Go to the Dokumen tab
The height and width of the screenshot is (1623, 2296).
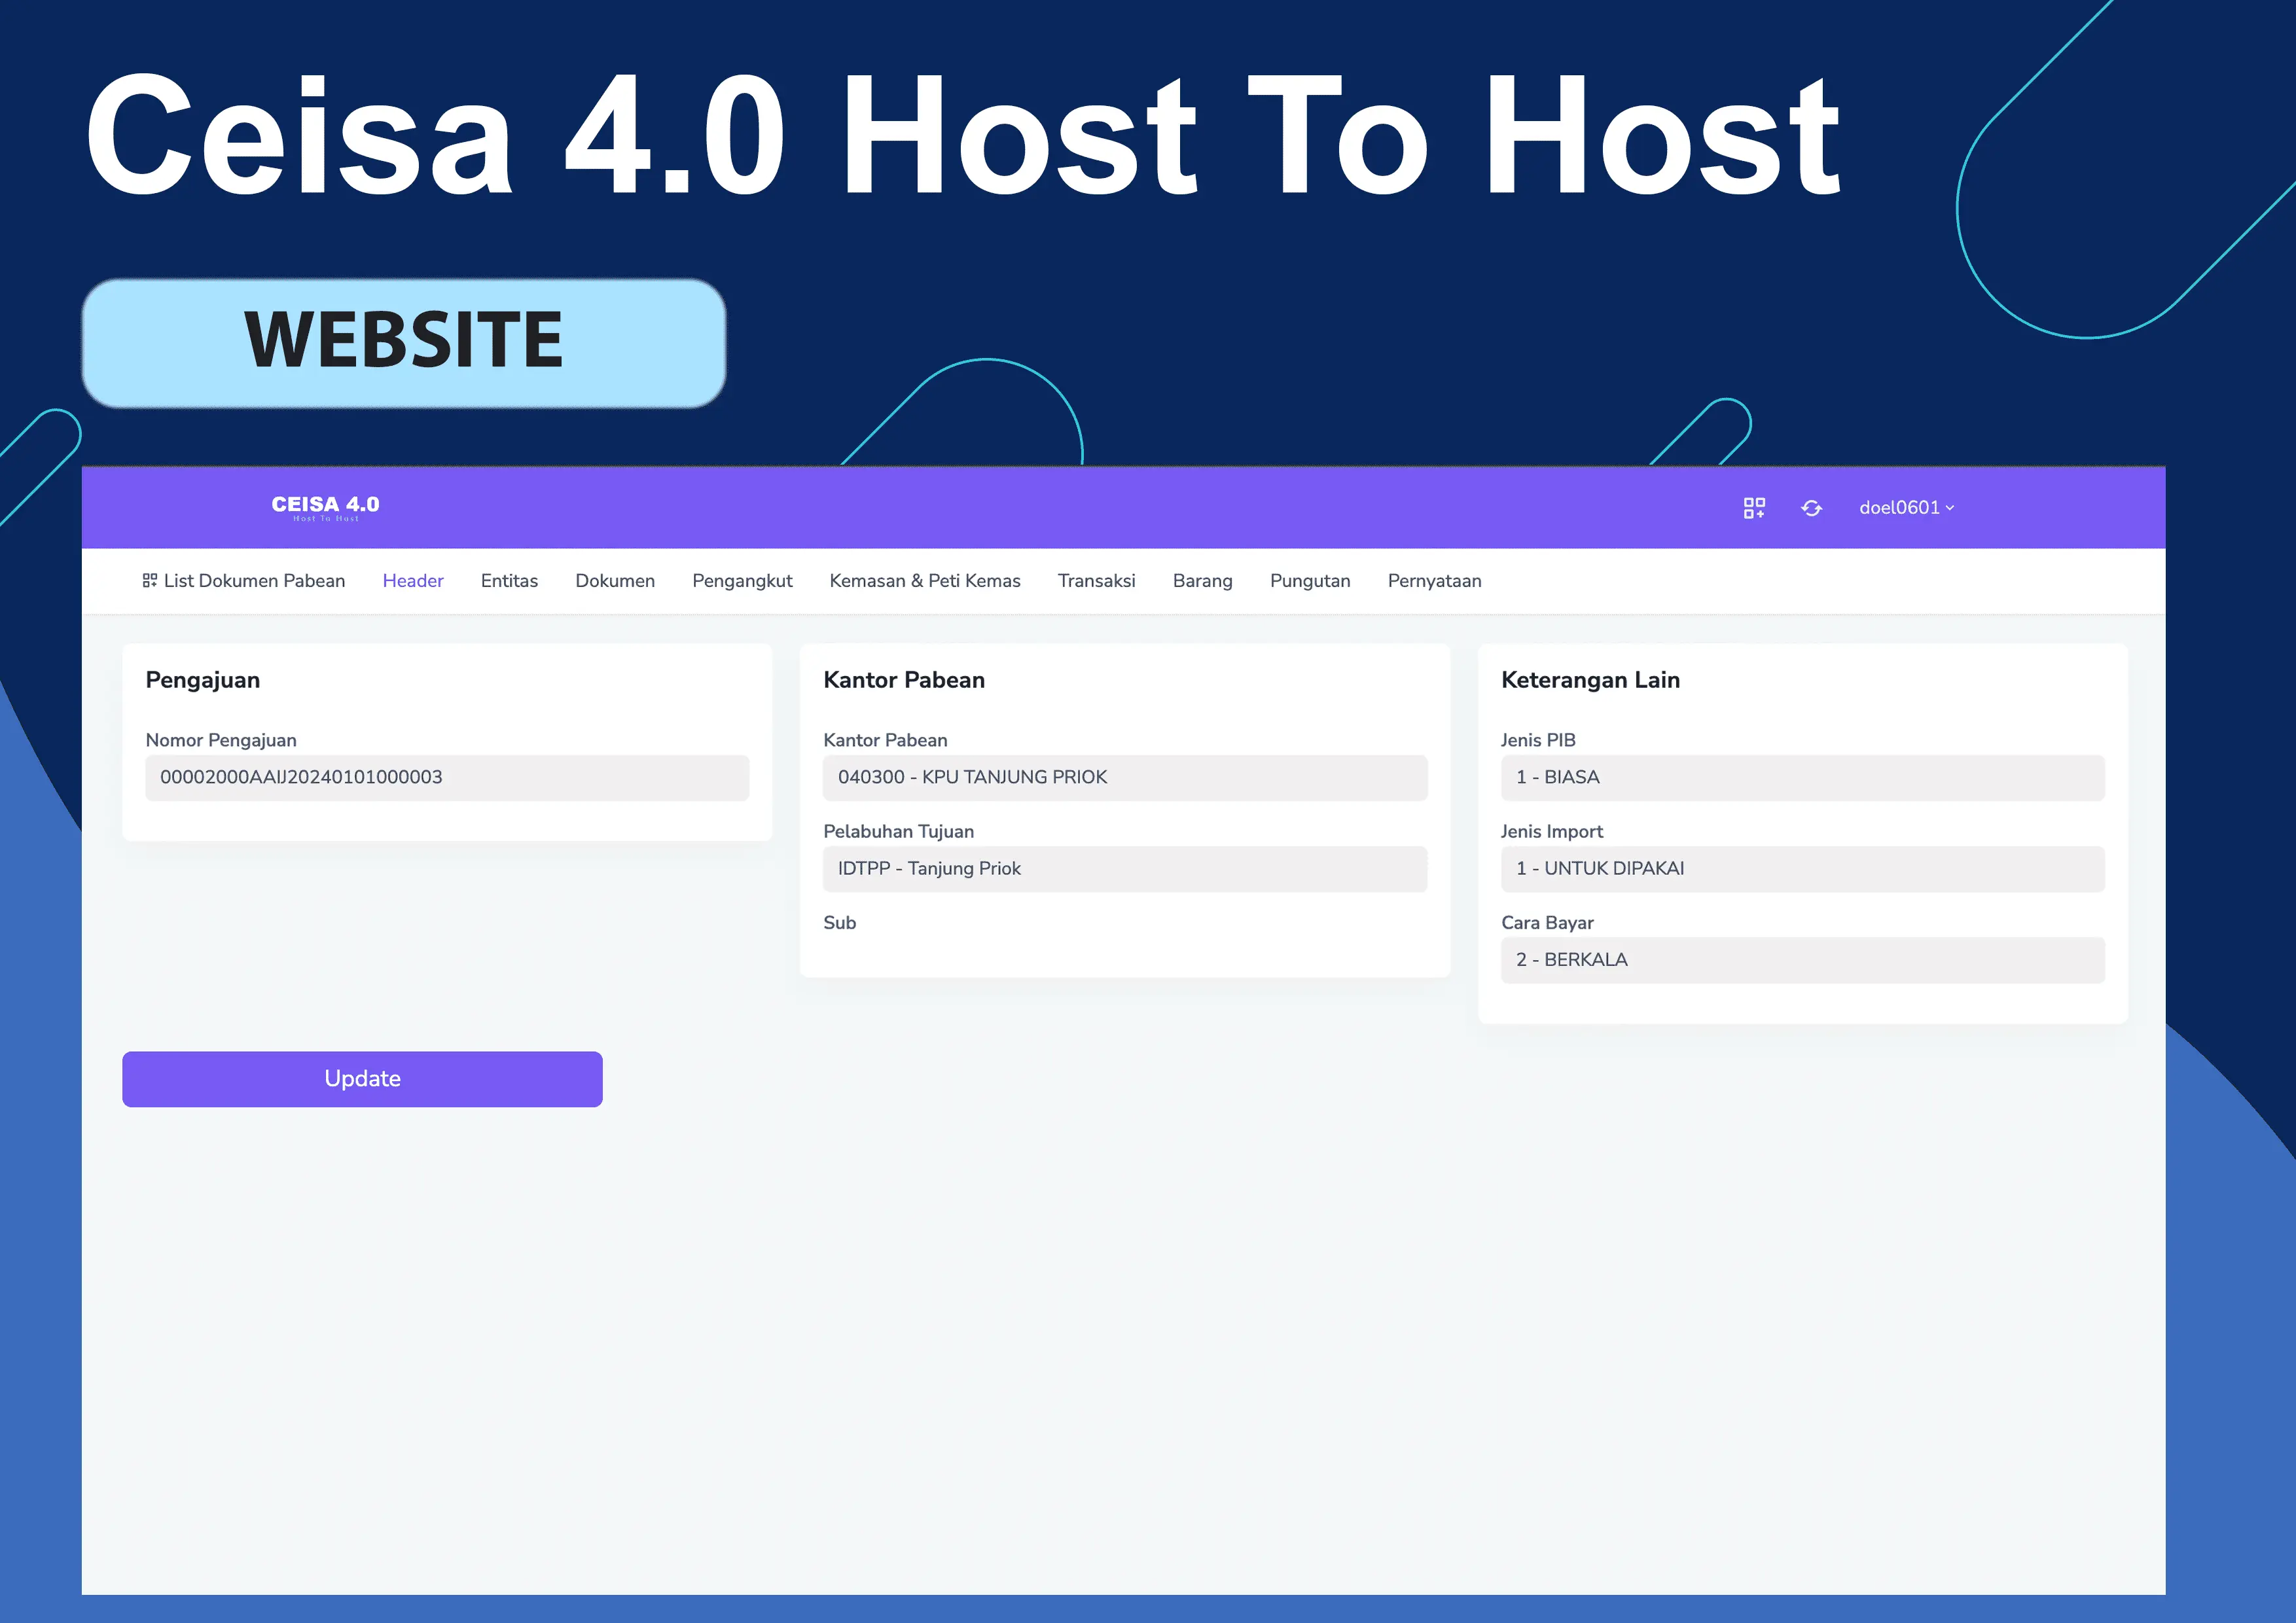615,581
